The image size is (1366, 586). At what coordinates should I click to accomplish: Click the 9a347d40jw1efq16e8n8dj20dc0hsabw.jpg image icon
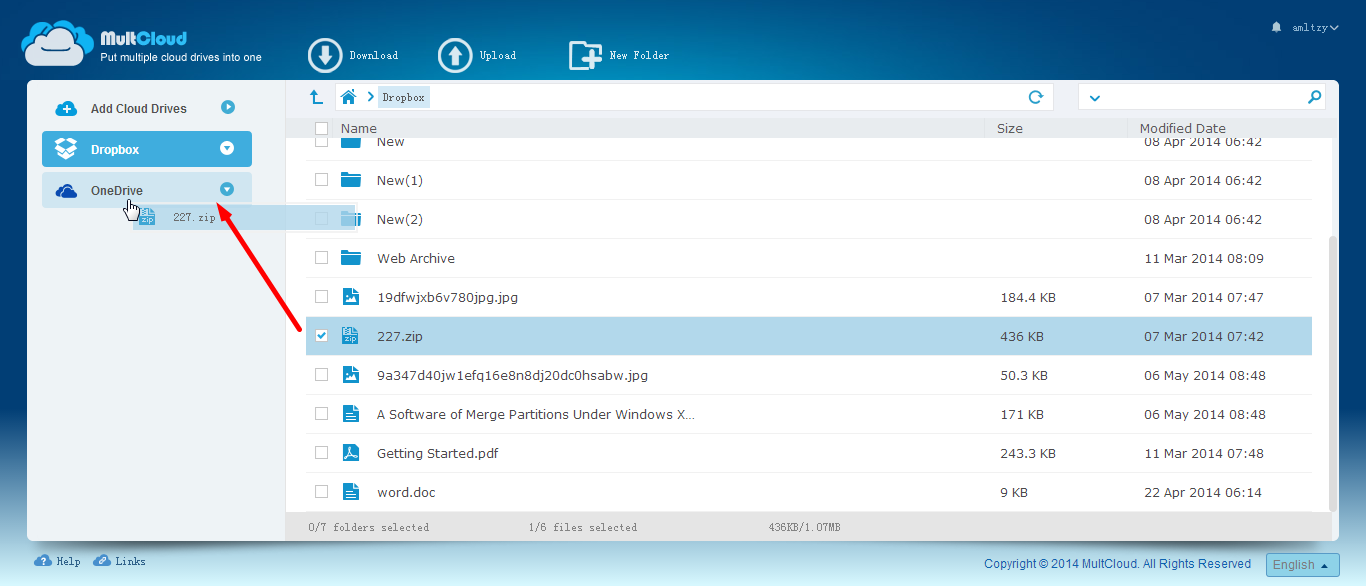350,375
